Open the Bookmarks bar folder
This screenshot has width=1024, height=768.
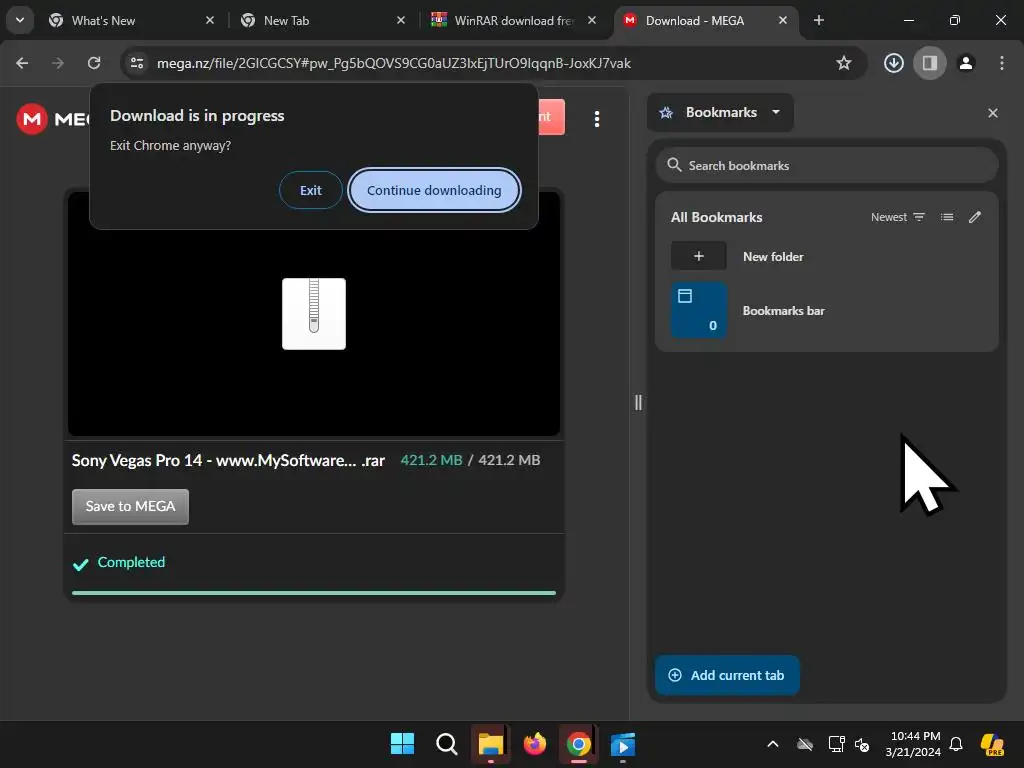827,311
